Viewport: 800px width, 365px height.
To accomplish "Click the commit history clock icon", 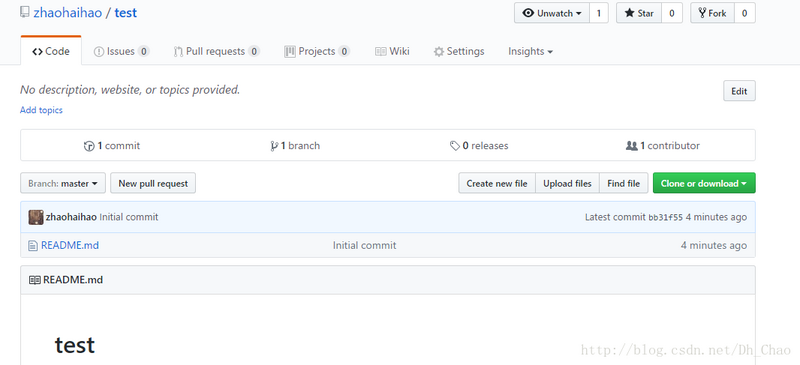I will click(x=89, y=146).
